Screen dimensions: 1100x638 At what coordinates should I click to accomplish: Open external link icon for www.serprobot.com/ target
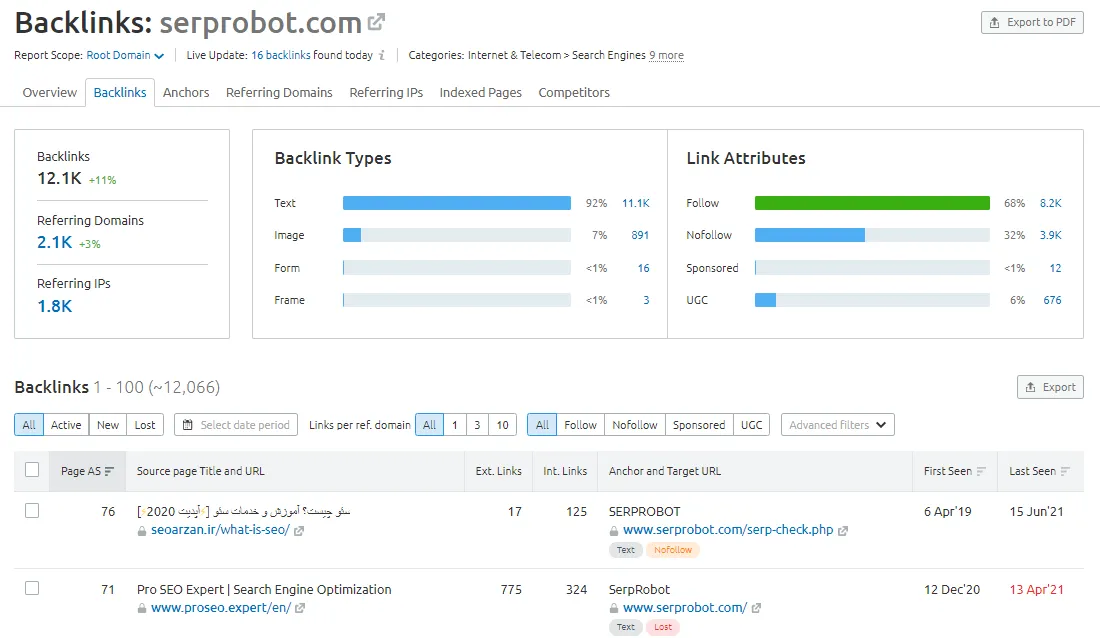pos(756,609)
